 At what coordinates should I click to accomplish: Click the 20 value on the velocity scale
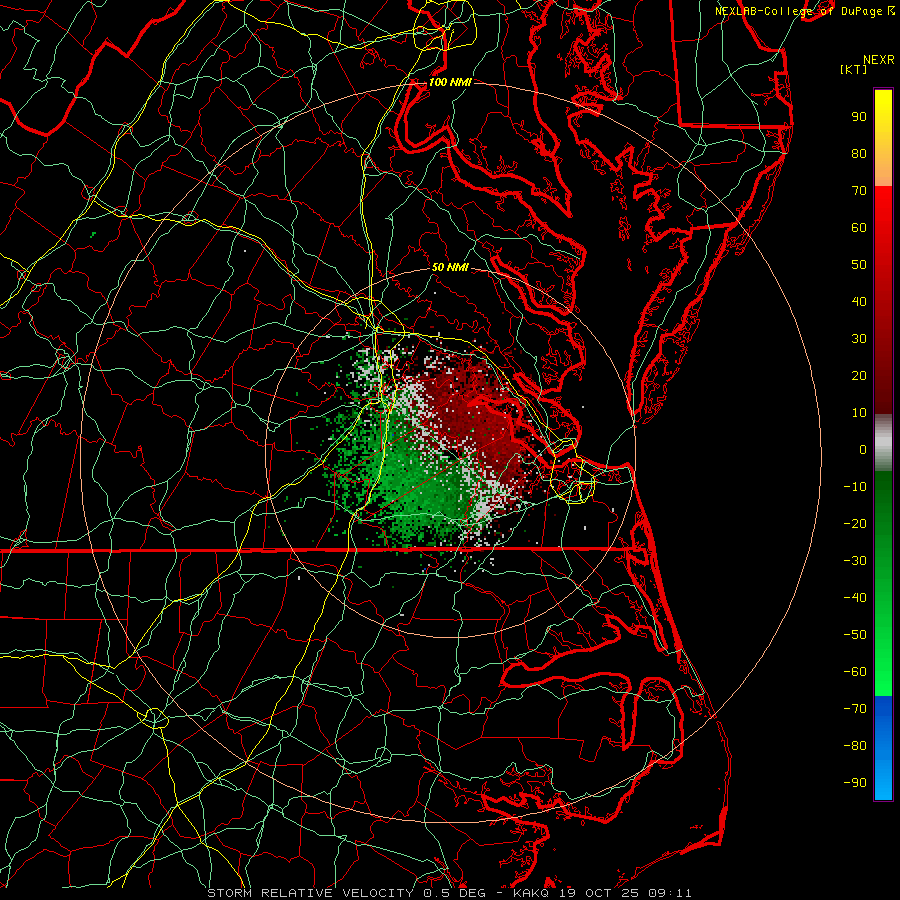tap(859, 376)
